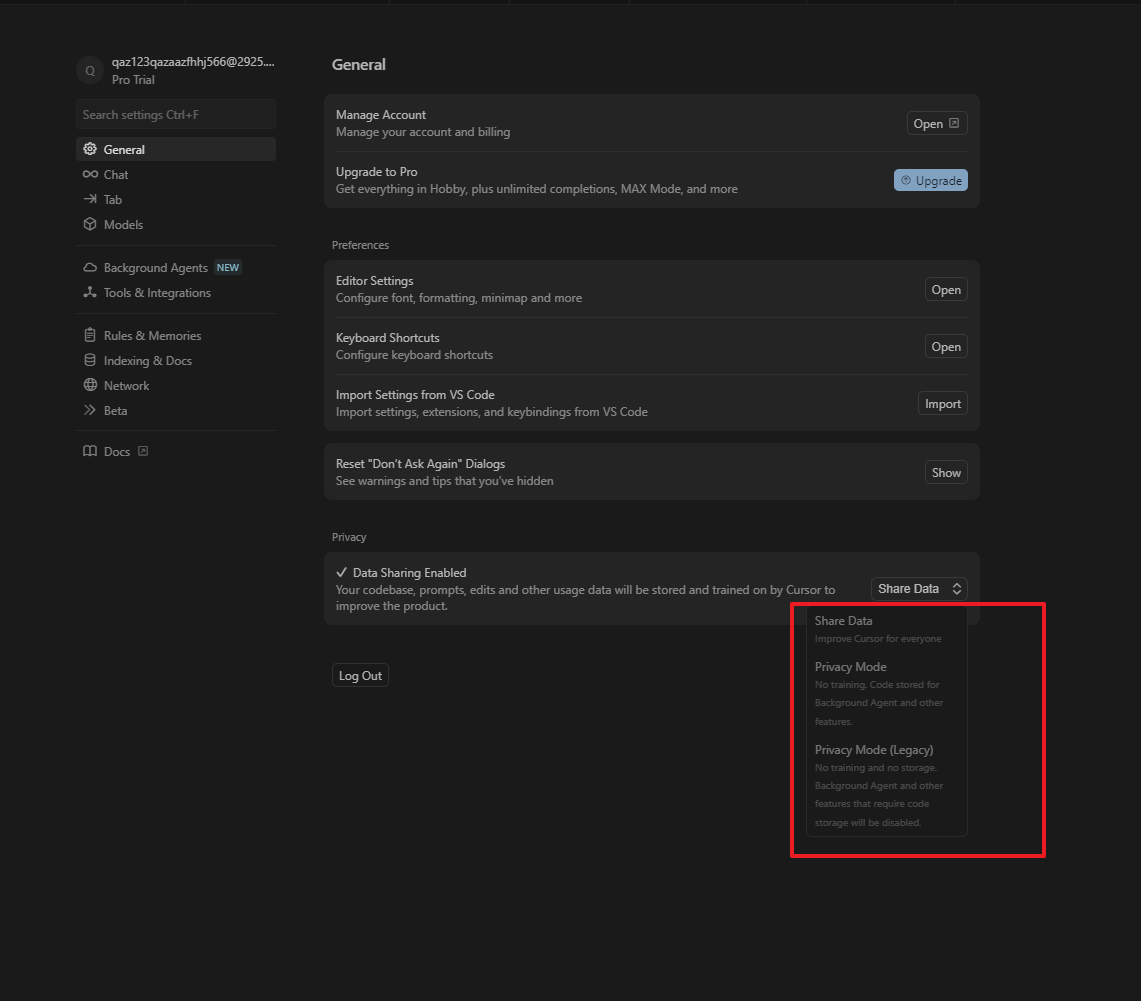Click the external link icon beside Docs

click(x=143, y=451)
